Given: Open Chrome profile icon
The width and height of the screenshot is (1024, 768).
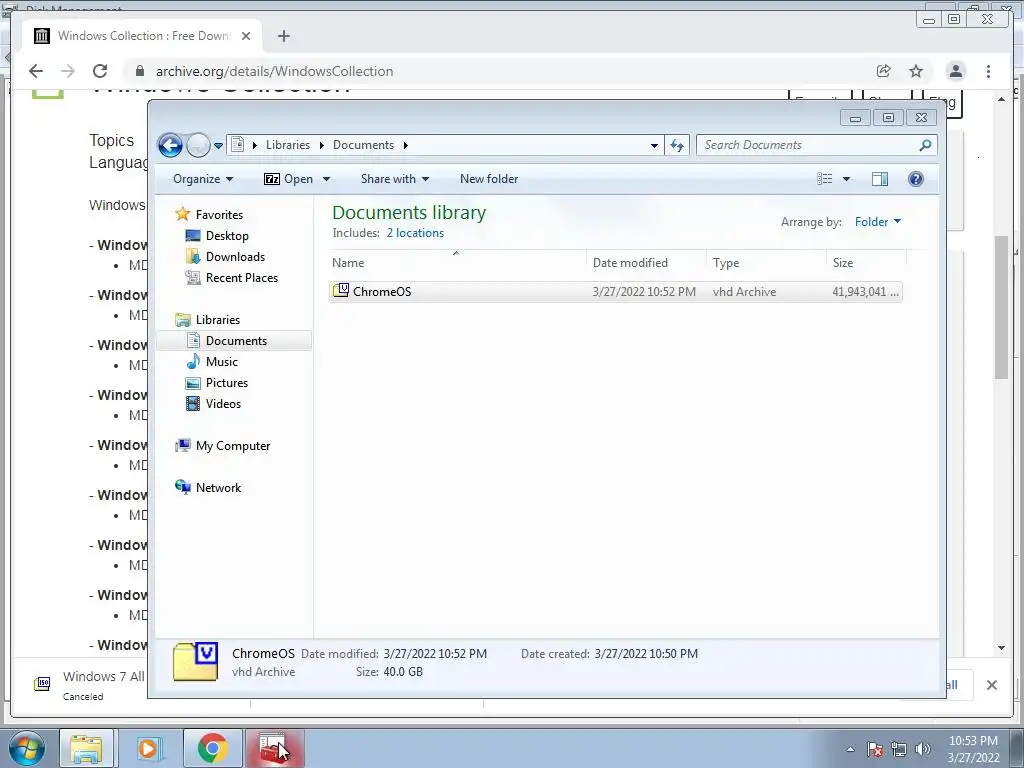Looking at the screenshot, I should (955, 71).
